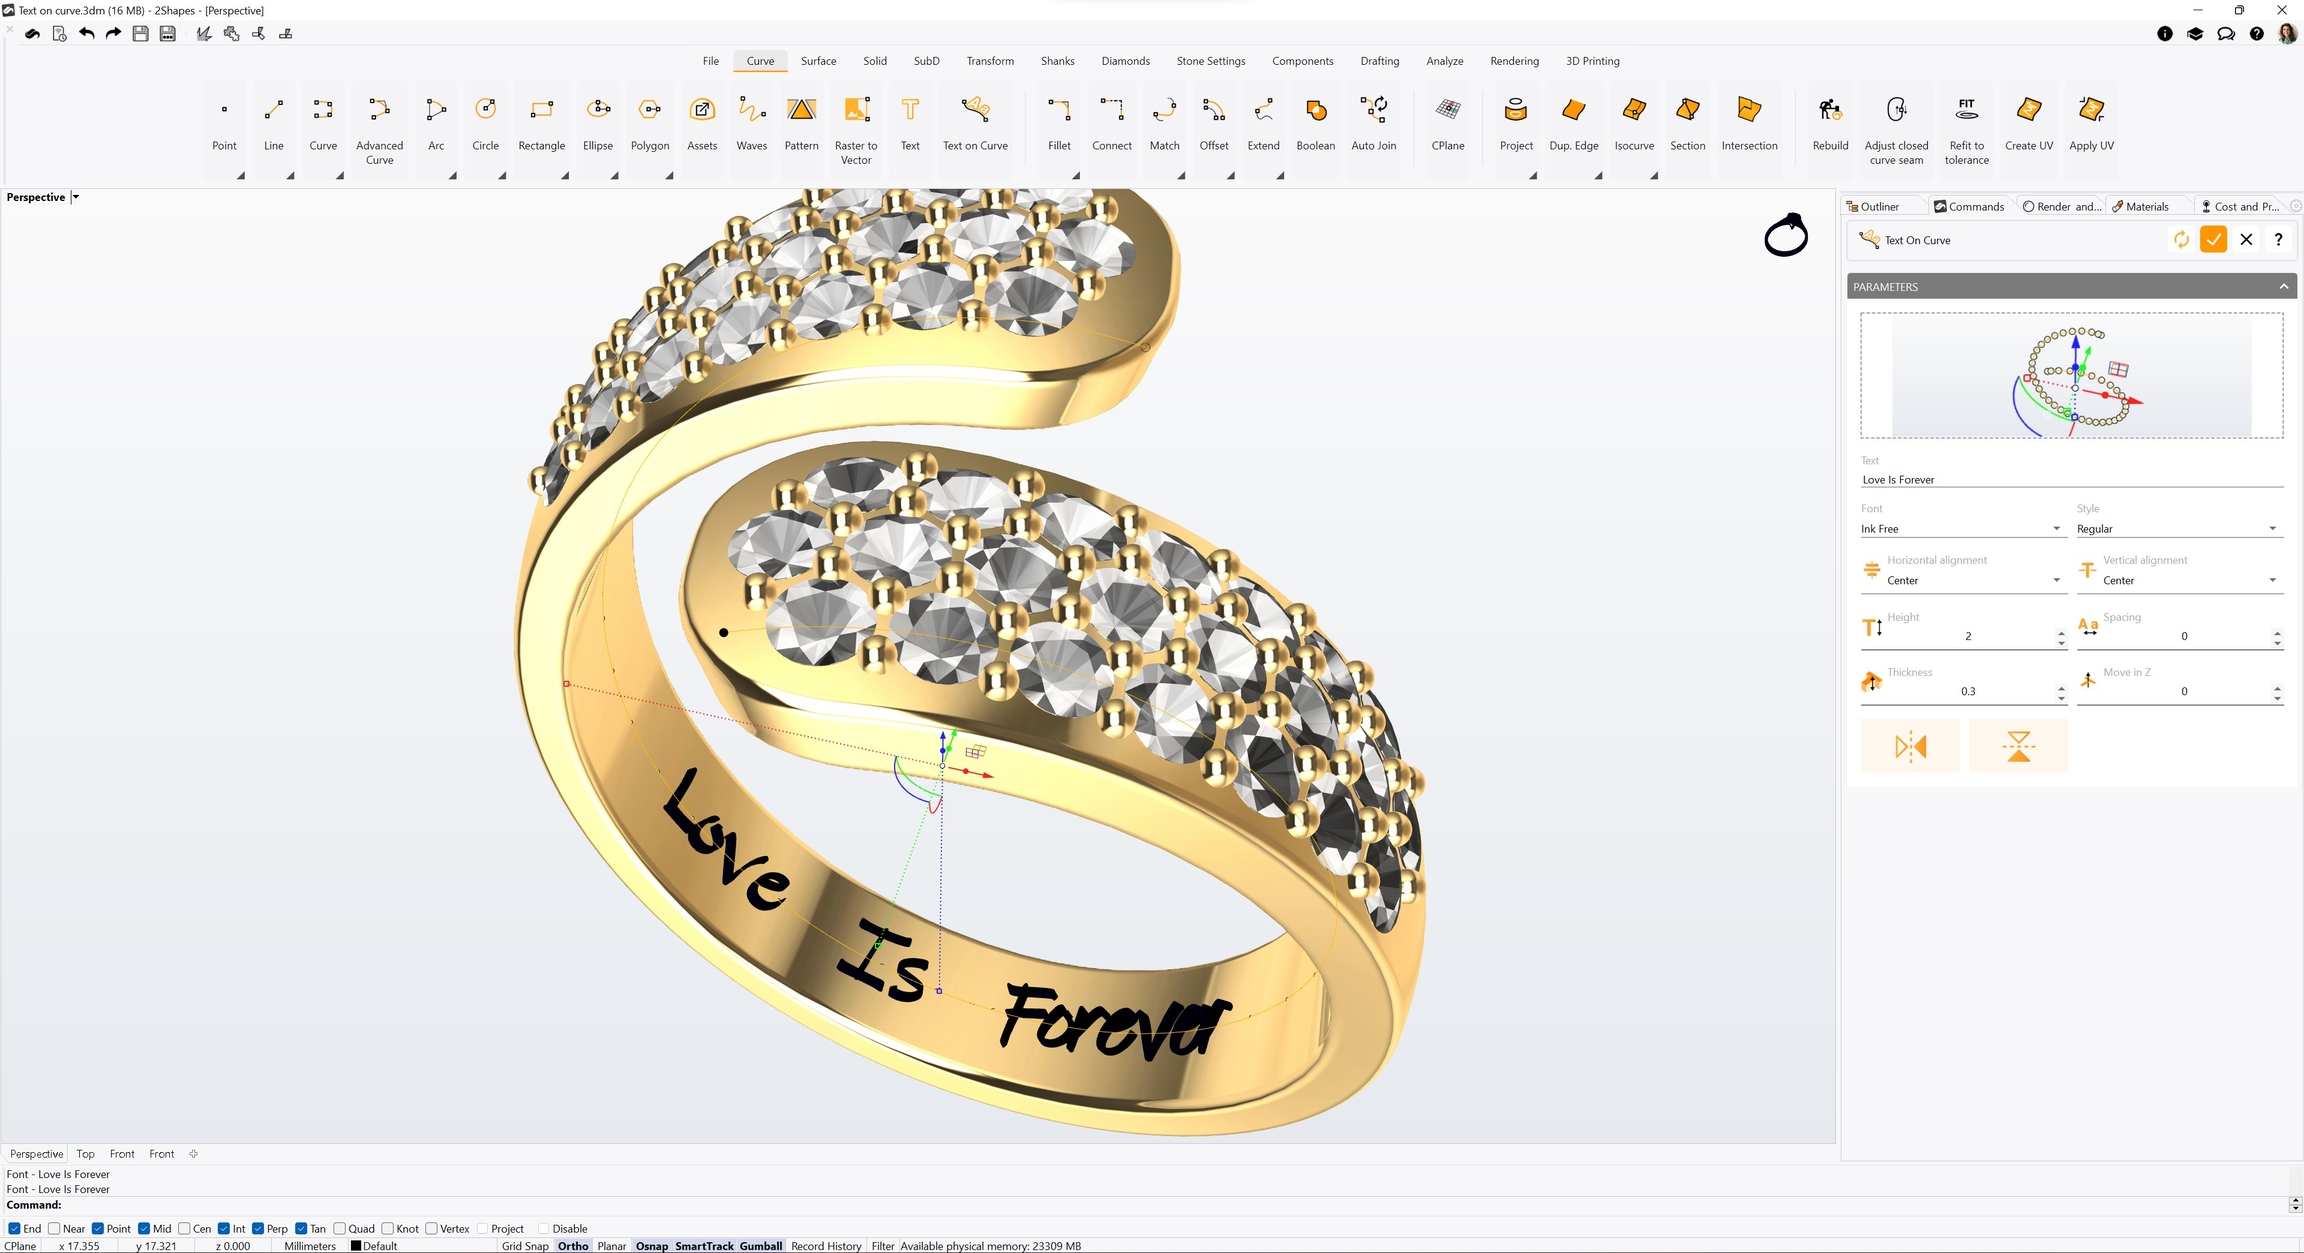Screen dimensions: 2304x1253
Task: Enable the Near object snap checkbox
Action: coord(55,1229)
